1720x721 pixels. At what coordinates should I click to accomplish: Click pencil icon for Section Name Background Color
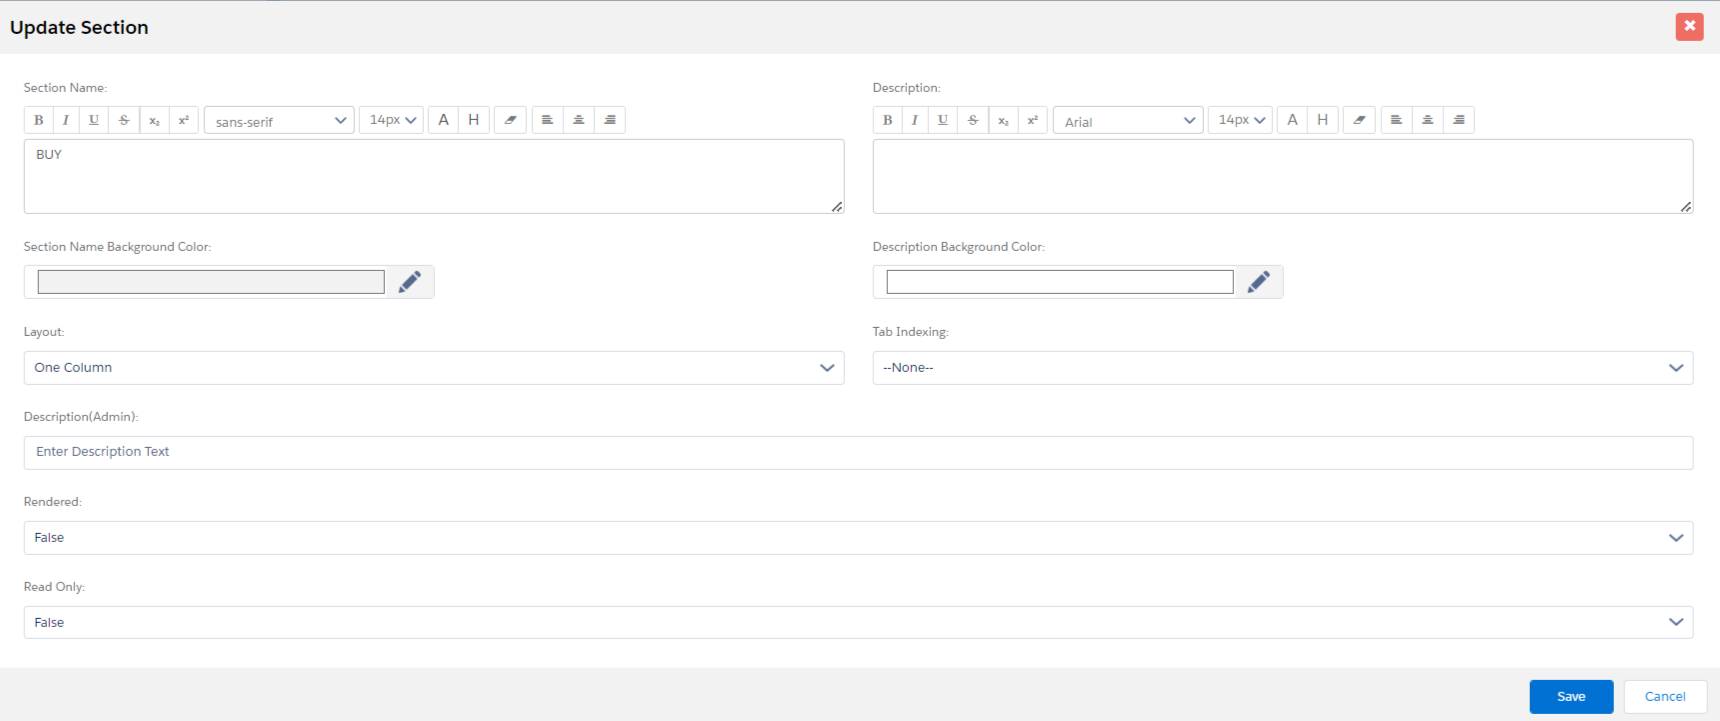(x=410, y=282)
